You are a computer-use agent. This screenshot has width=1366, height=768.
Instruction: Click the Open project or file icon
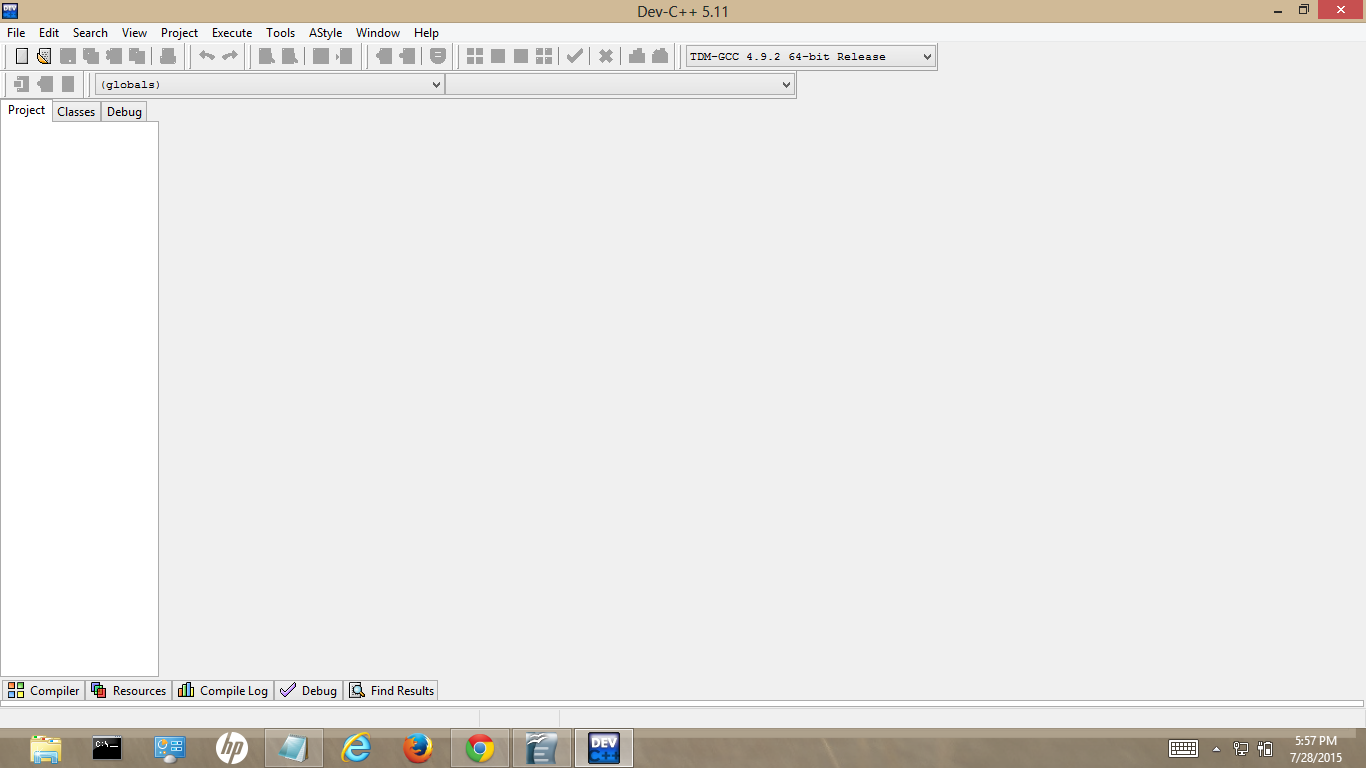[44, 56]
